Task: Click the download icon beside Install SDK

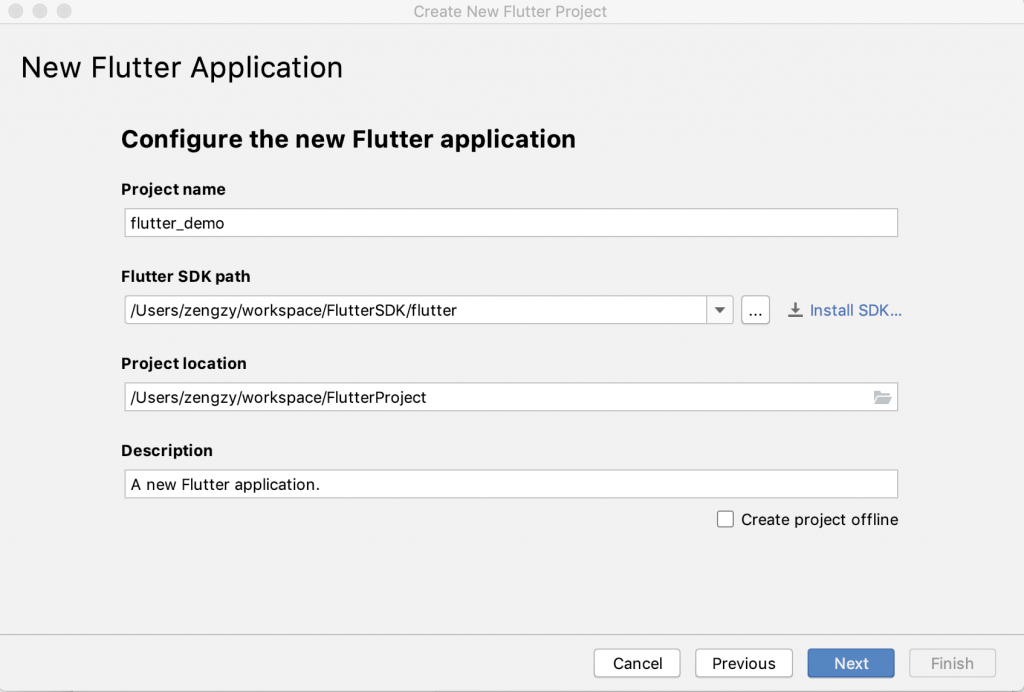Action: point(796,310)
